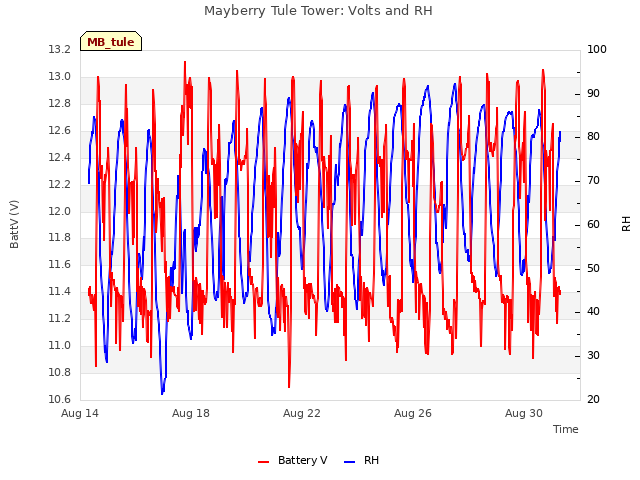Screen dimensions: 640x480
Task: Click the 100 RH tick label
Action: tap(597, 49)
